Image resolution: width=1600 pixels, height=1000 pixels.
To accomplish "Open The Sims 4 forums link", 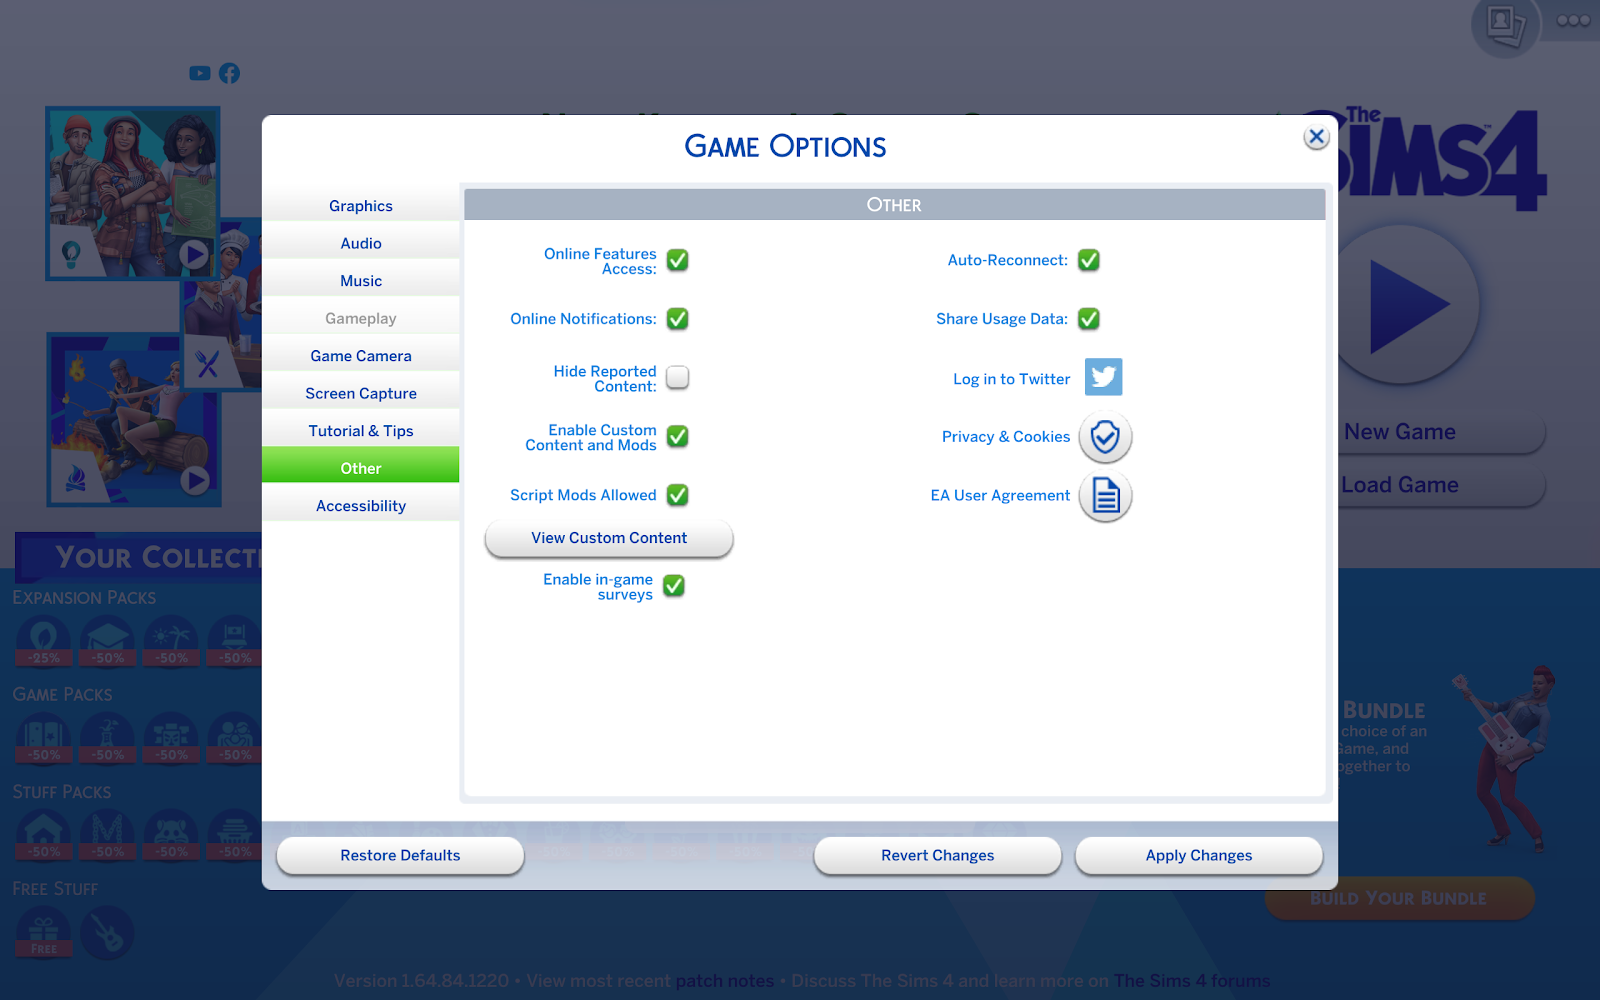I will coord(1192,981).
